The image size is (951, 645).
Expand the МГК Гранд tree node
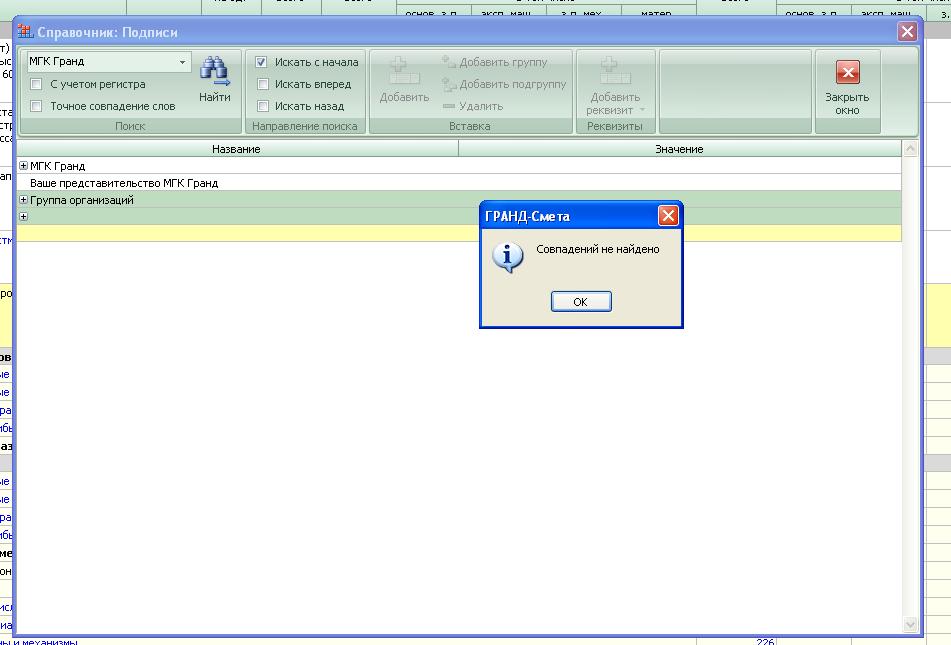coord(24,166)
